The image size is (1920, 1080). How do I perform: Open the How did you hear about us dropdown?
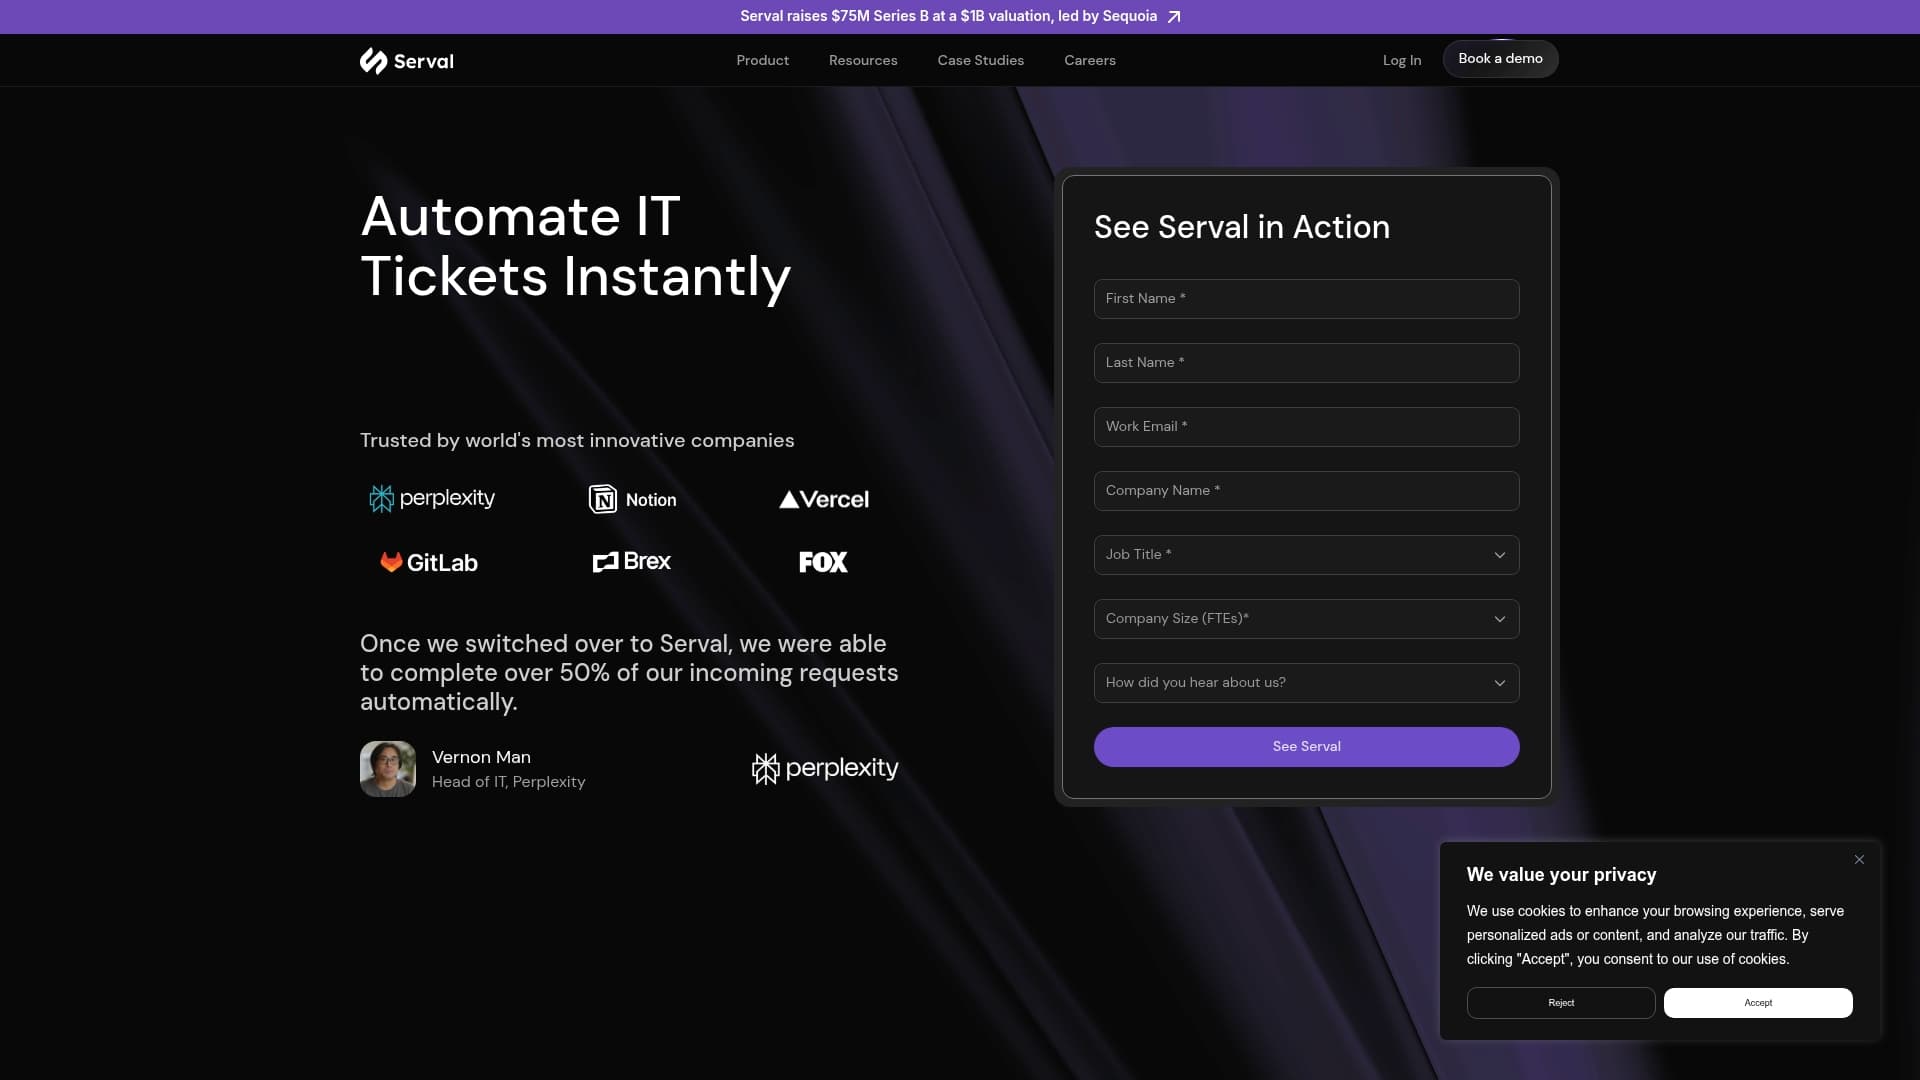click(x=1306, y=683)
